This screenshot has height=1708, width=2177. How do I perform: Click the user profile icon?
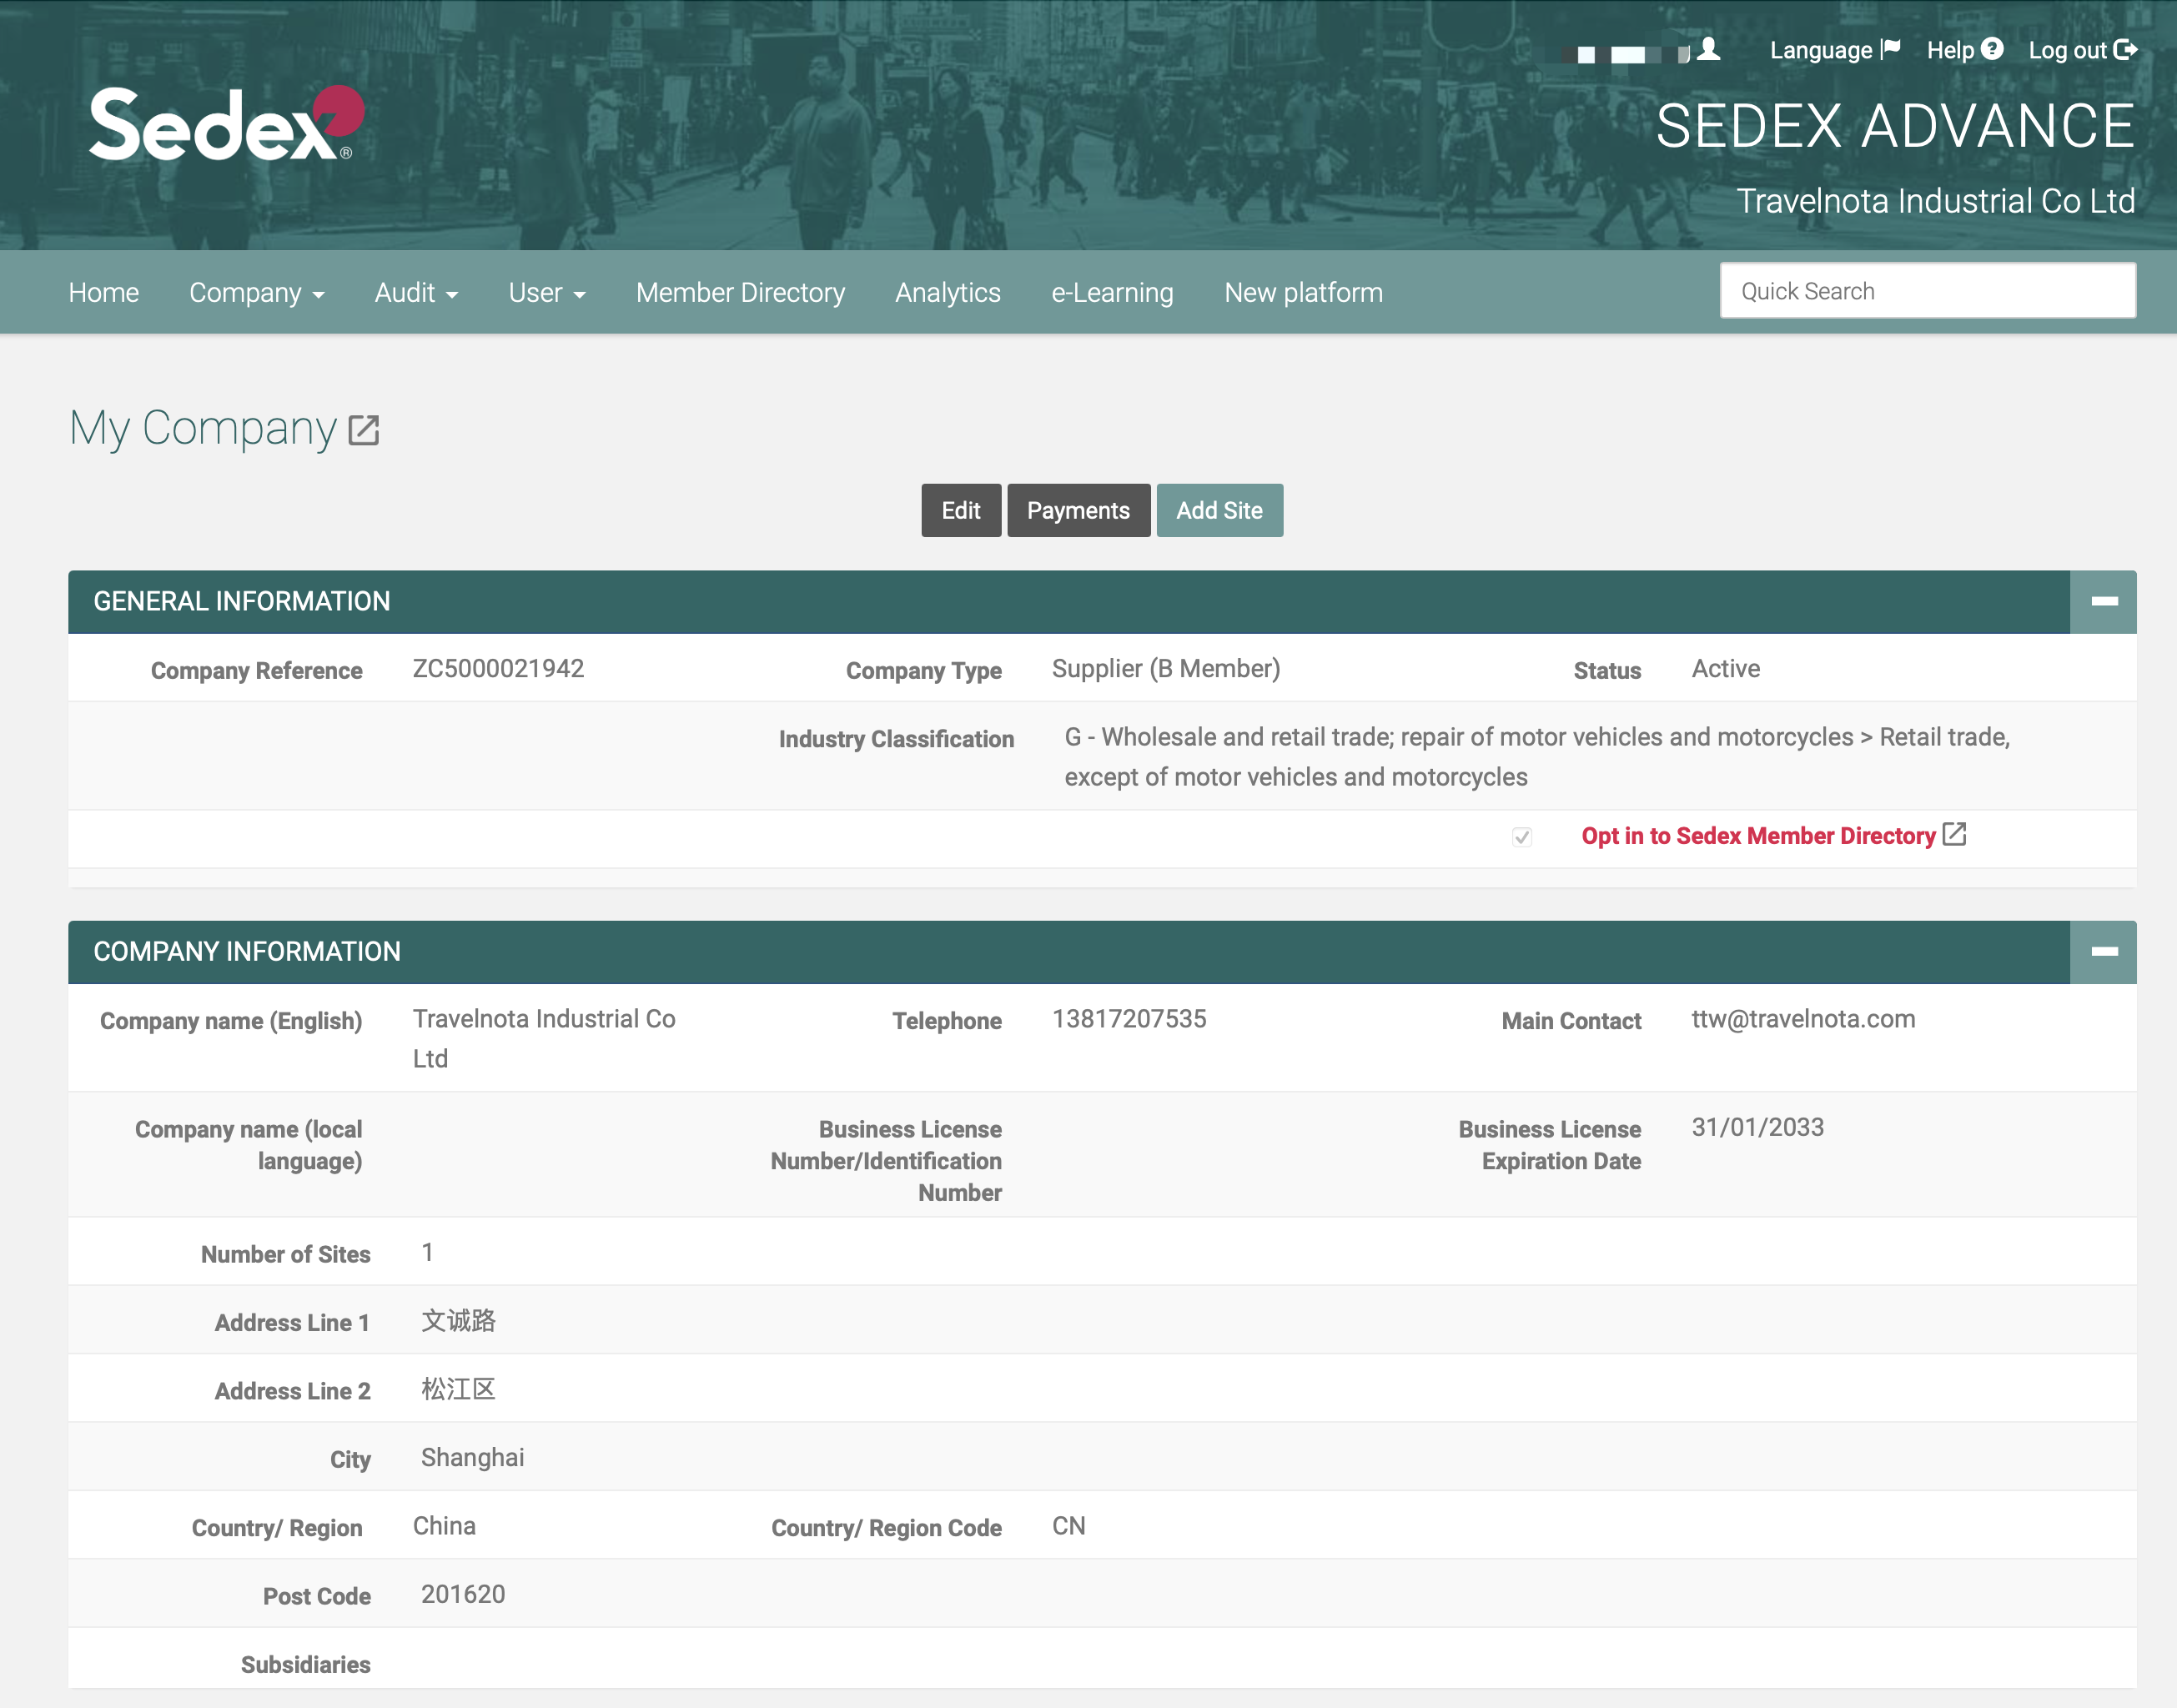click(x=1709, y=49)
